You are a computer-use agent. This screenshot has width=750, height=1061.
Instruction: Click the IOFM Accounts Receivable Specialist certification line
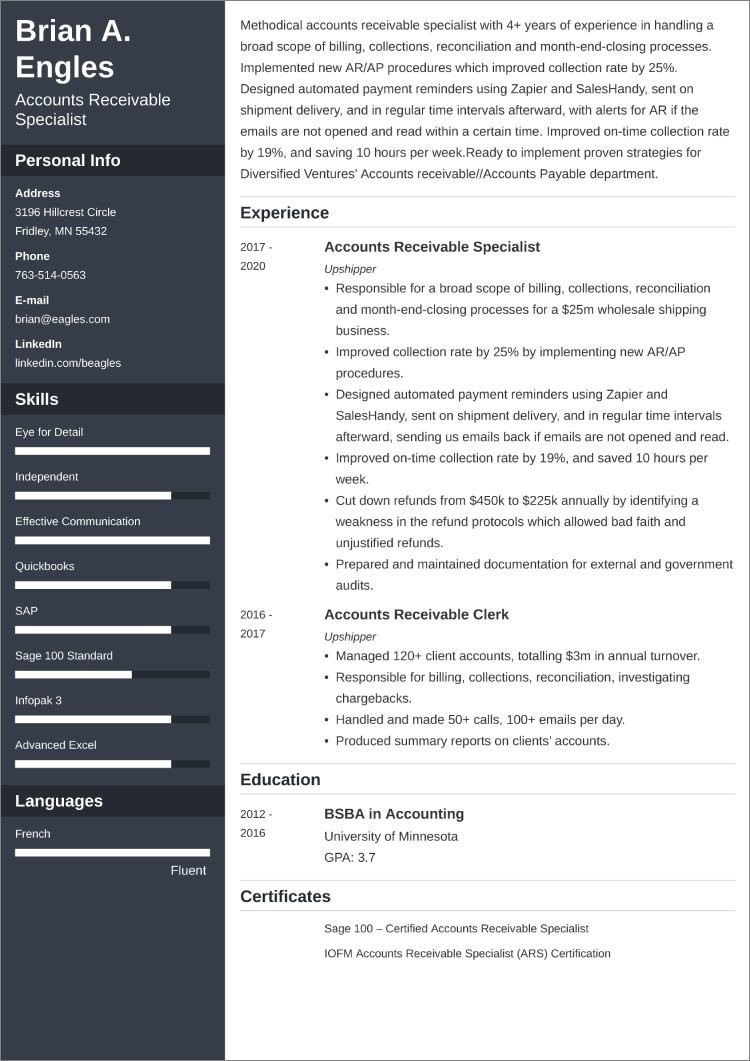point(467,954)
